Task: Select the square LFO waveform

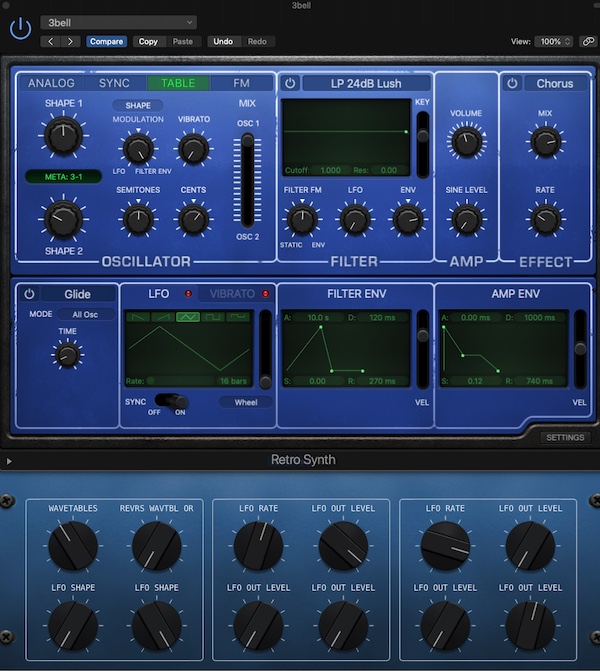Action: (213, 317)
